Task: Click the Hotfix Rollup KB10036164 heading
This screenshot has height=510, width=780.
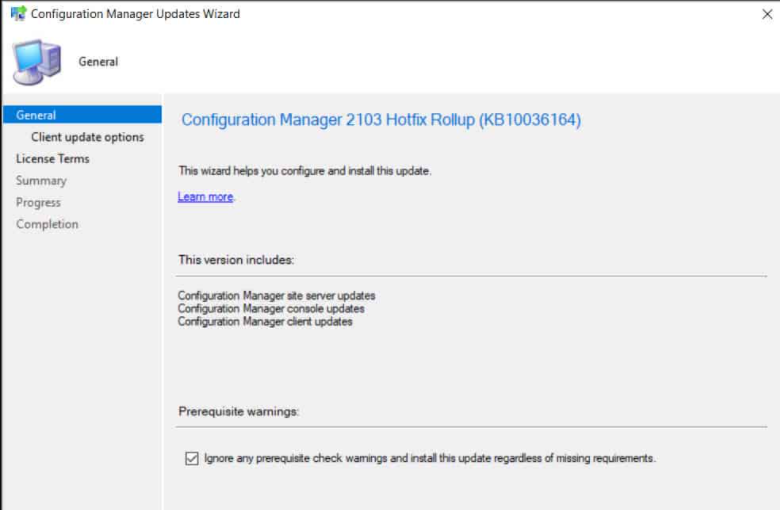Action: (381, 120)
